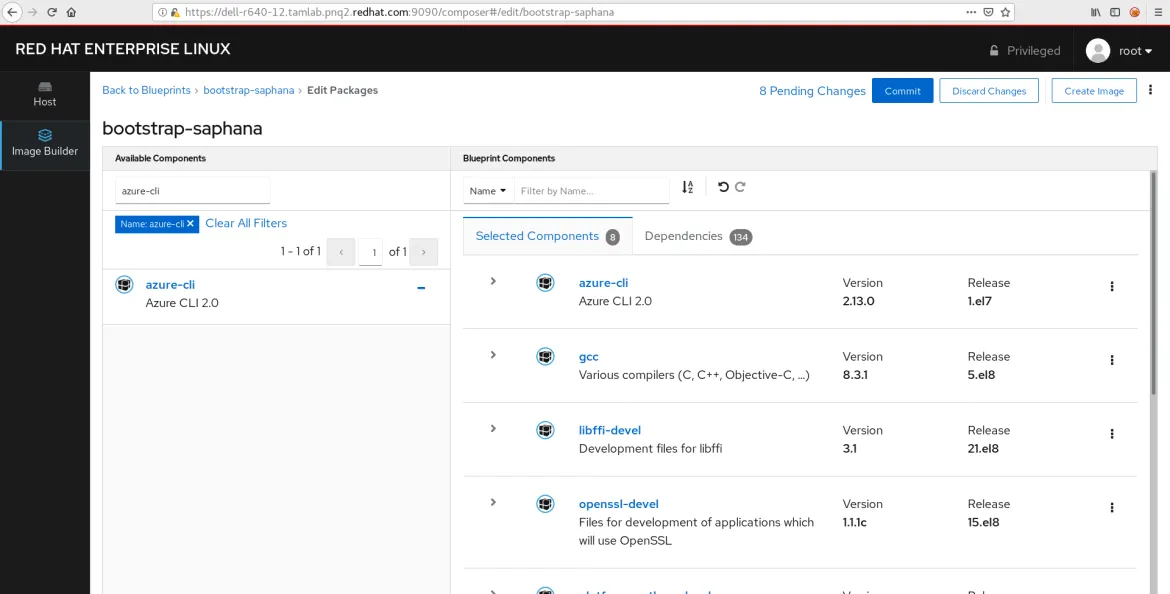Click the Commit button
This screenshot has width=1170, height=594.
[x=902, y=91]
